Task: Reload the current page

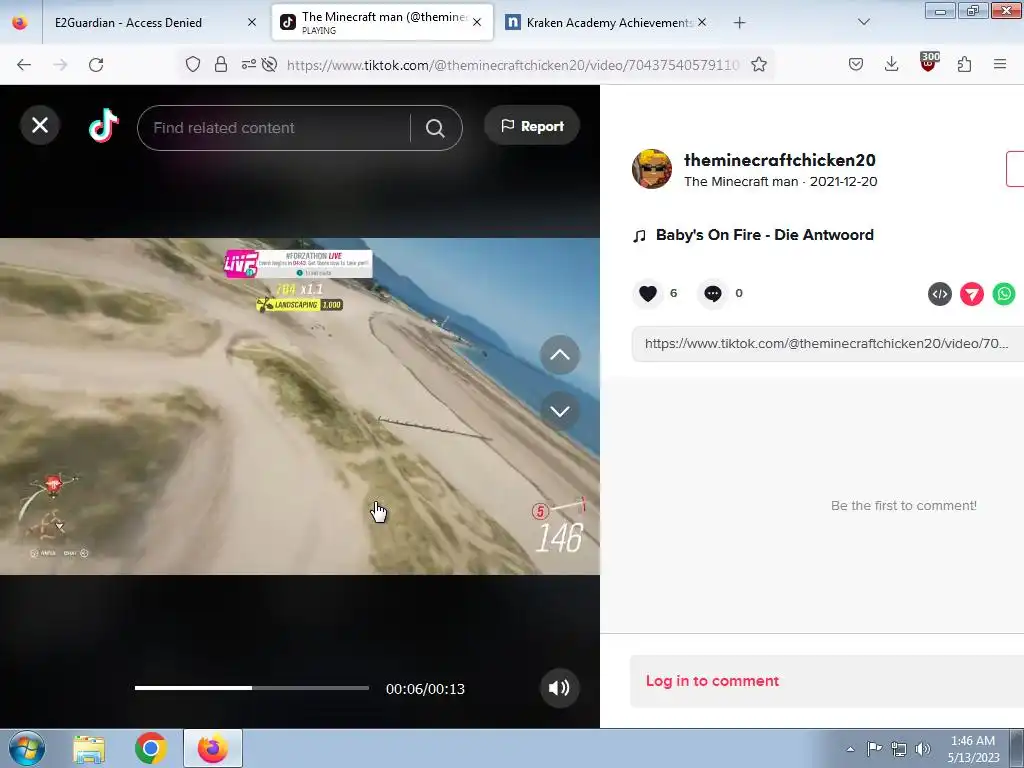Action: 96,65
